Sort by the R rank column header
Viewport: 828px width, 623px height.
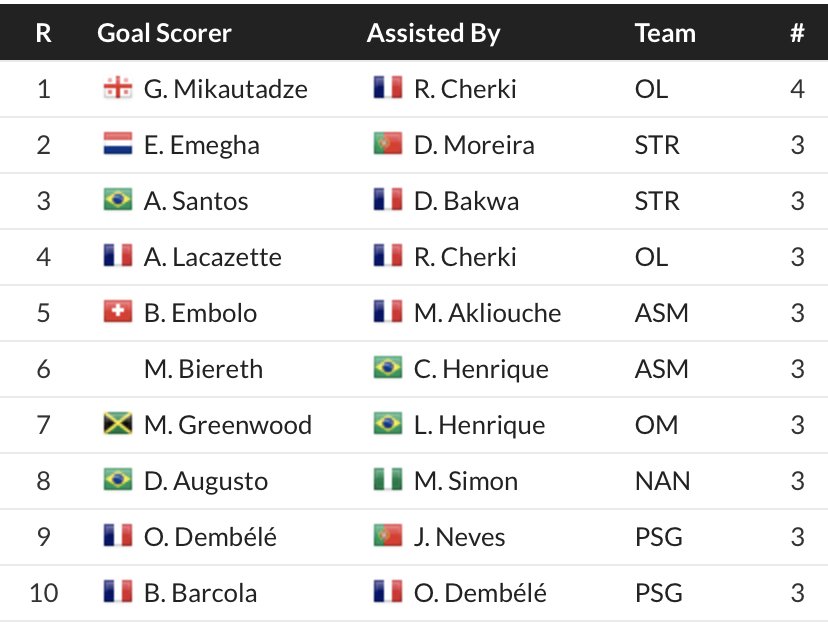[44, 33]
